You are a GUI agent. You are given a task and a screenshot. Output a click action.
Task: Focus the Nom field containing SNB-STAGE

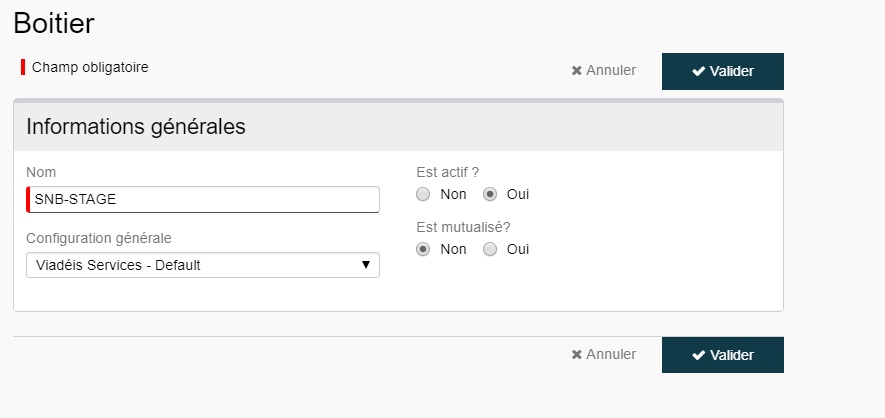coord(203,199)
